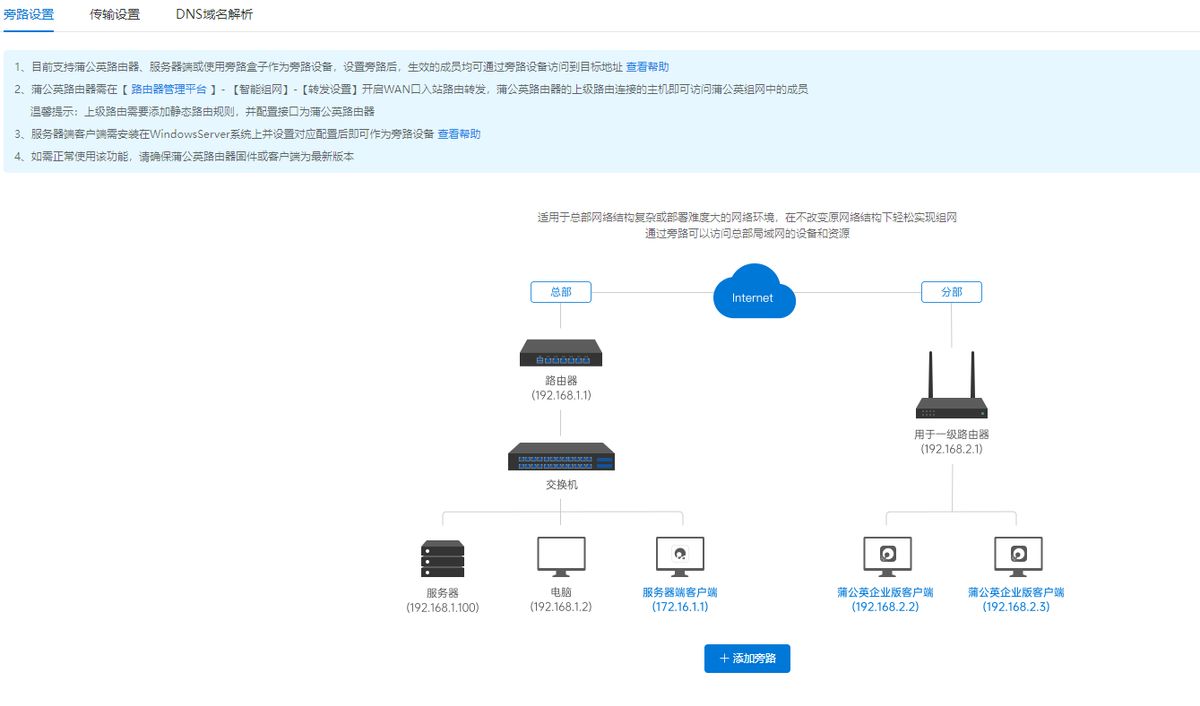Click diagram description starting 适用于总部网络结构复杂
The width and height of the screenshot is (1200, 706).
tap(748, 217)
